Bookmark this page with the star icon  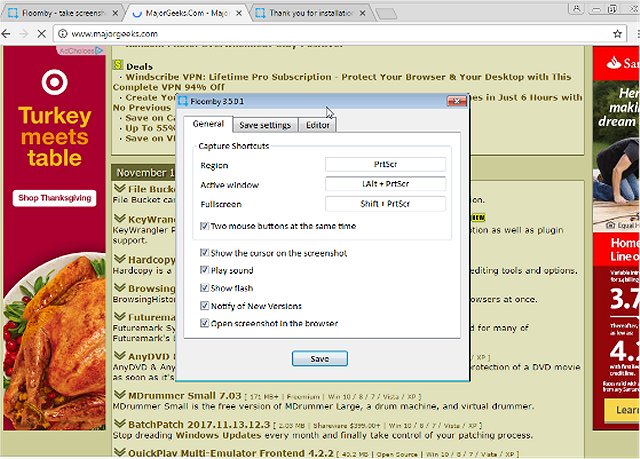point(617,33)
